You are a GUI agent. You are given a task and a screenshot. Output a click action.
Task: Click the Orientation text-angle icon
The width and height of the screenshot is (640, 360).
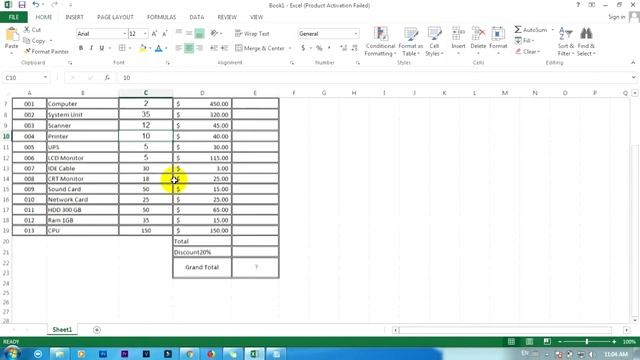pos(214,33)
